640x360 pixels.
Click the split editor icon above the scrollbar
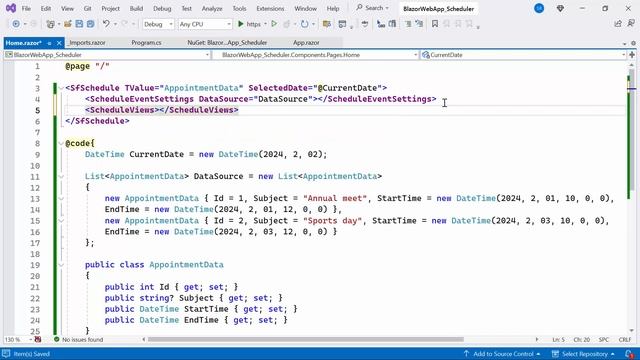click(x=632, y=55)
